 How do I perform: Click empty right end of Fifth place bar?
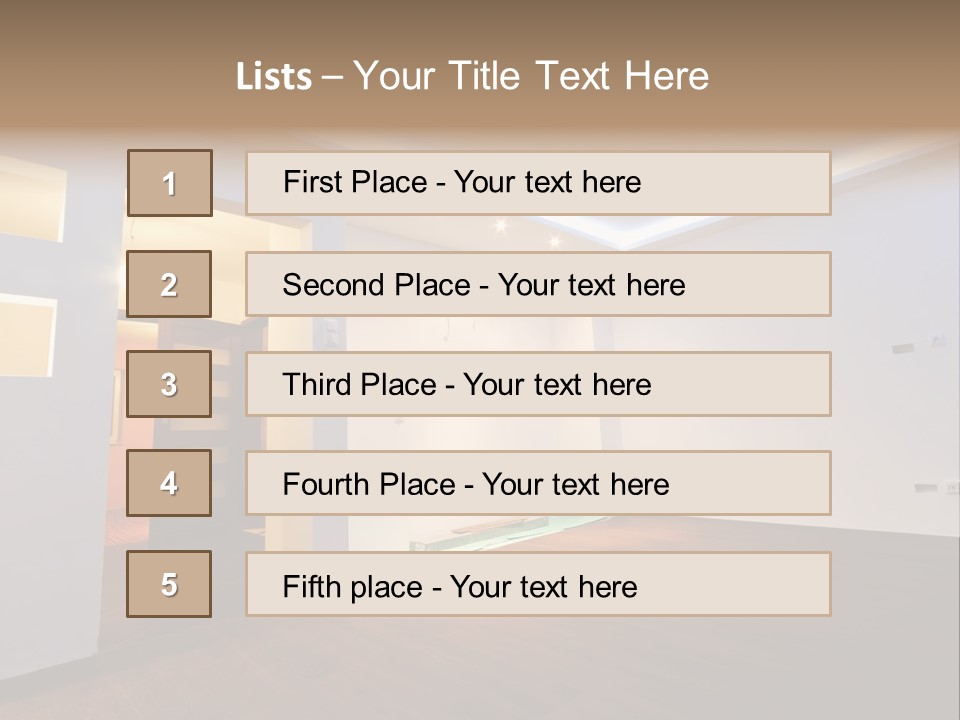pos(735,584)
